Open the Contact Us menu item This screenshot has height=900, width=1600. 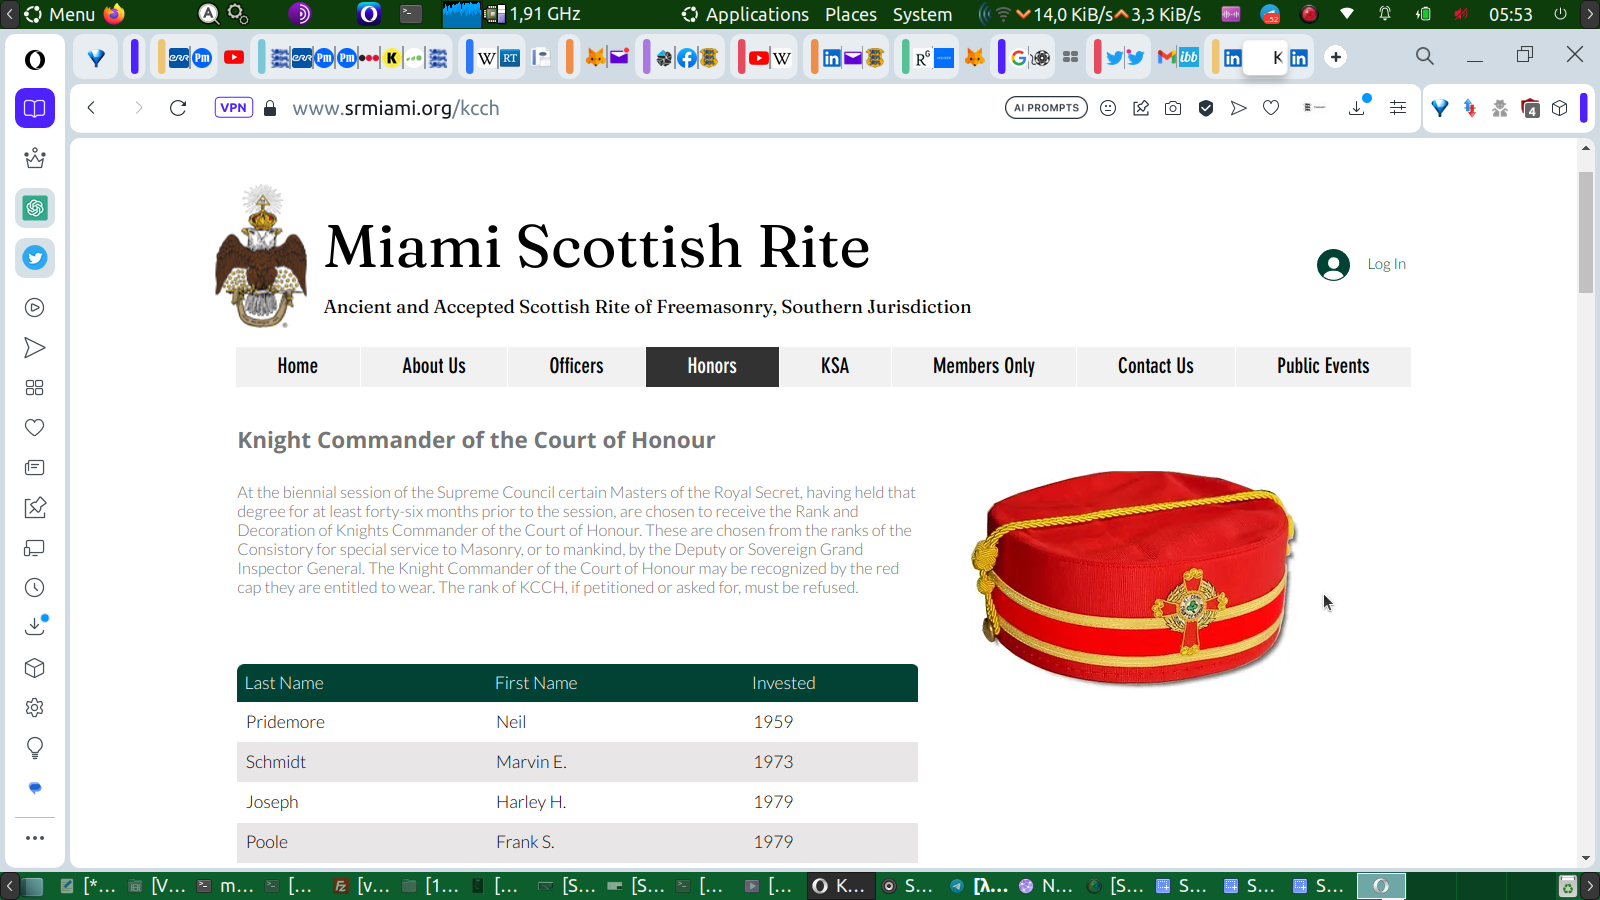1156,366
